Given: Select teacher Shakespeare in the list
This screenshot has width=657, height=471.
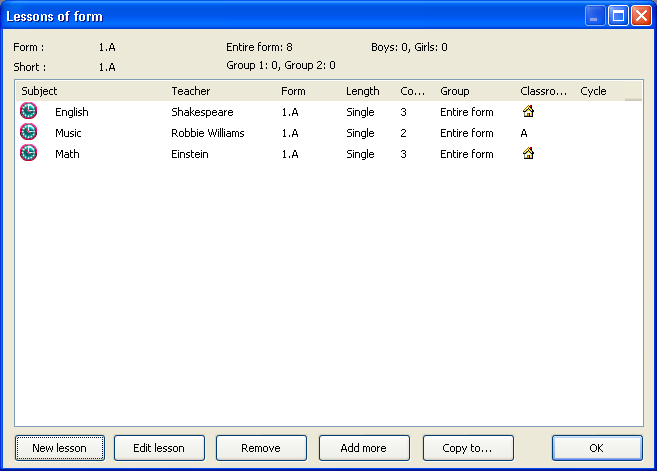Looking at the screenshot, I should (x=202, y=112).
